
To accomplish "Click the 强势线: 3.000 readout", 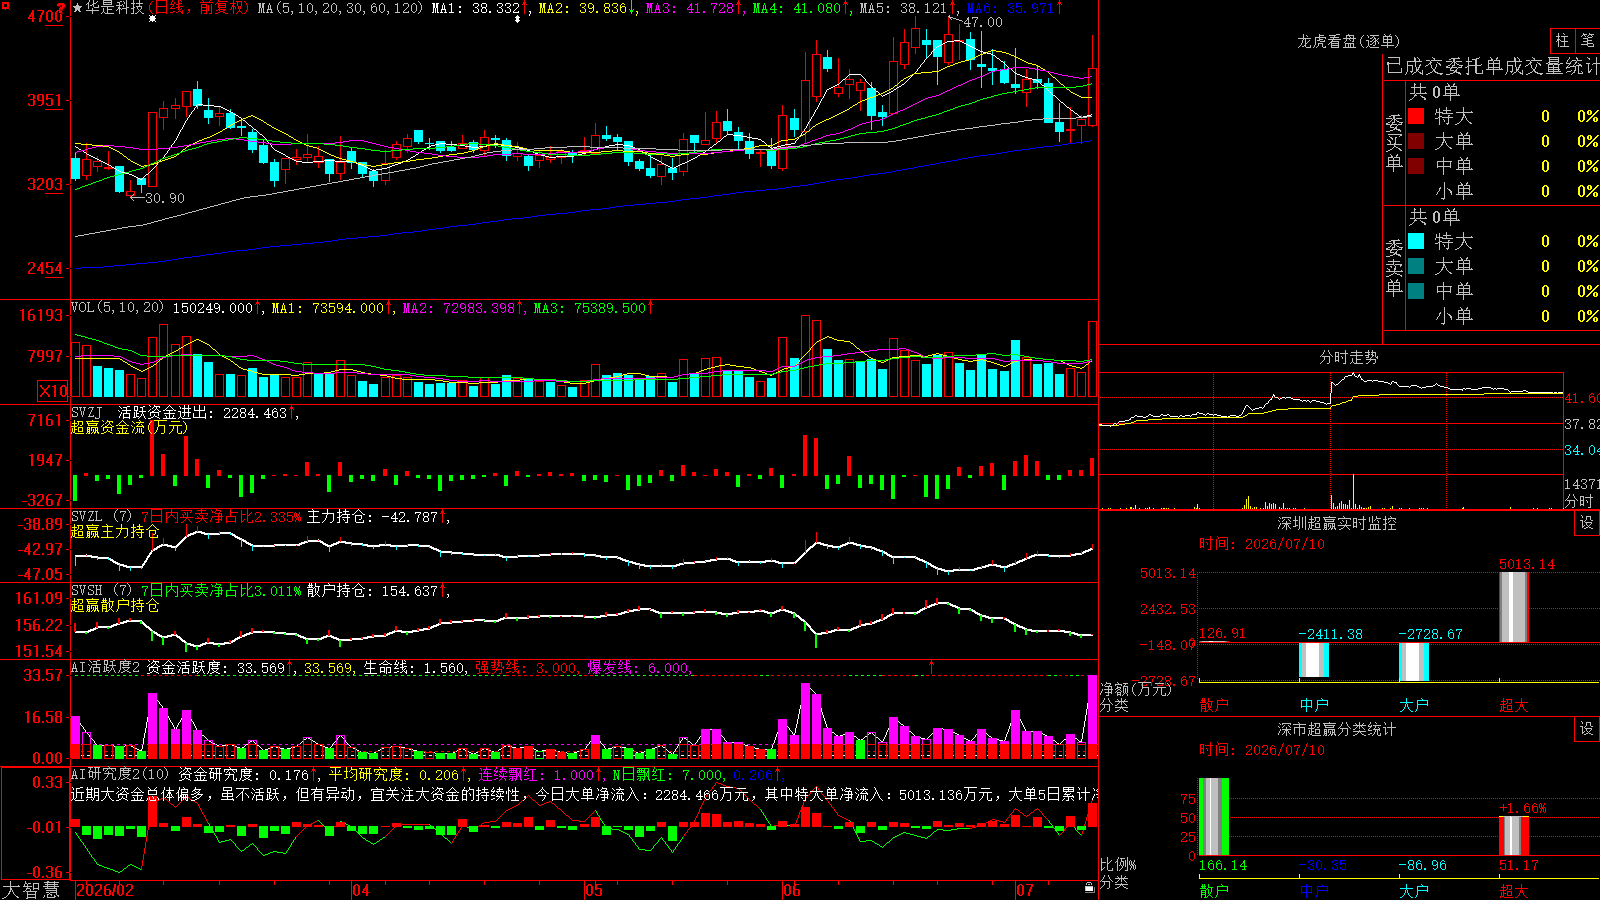I will coord(526,667).
